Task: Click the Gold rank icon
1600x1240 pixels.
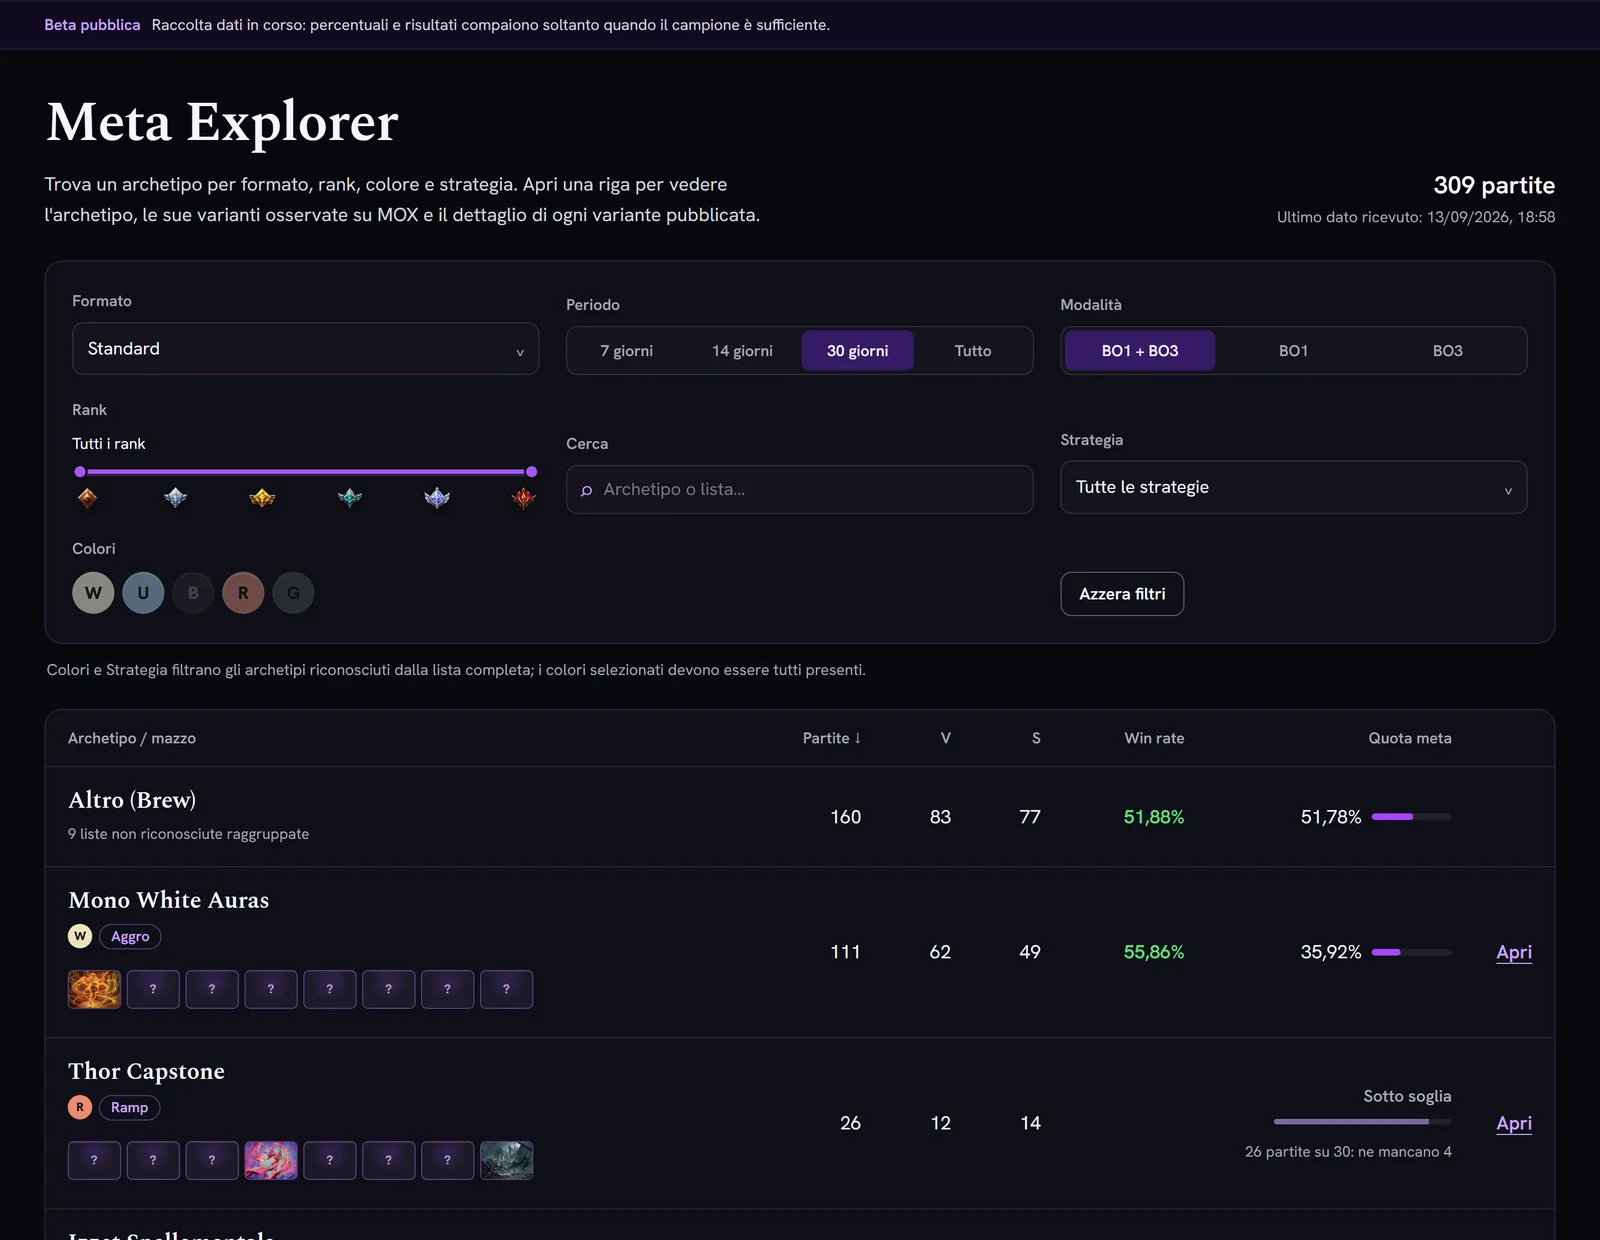Action: [262, 497]
